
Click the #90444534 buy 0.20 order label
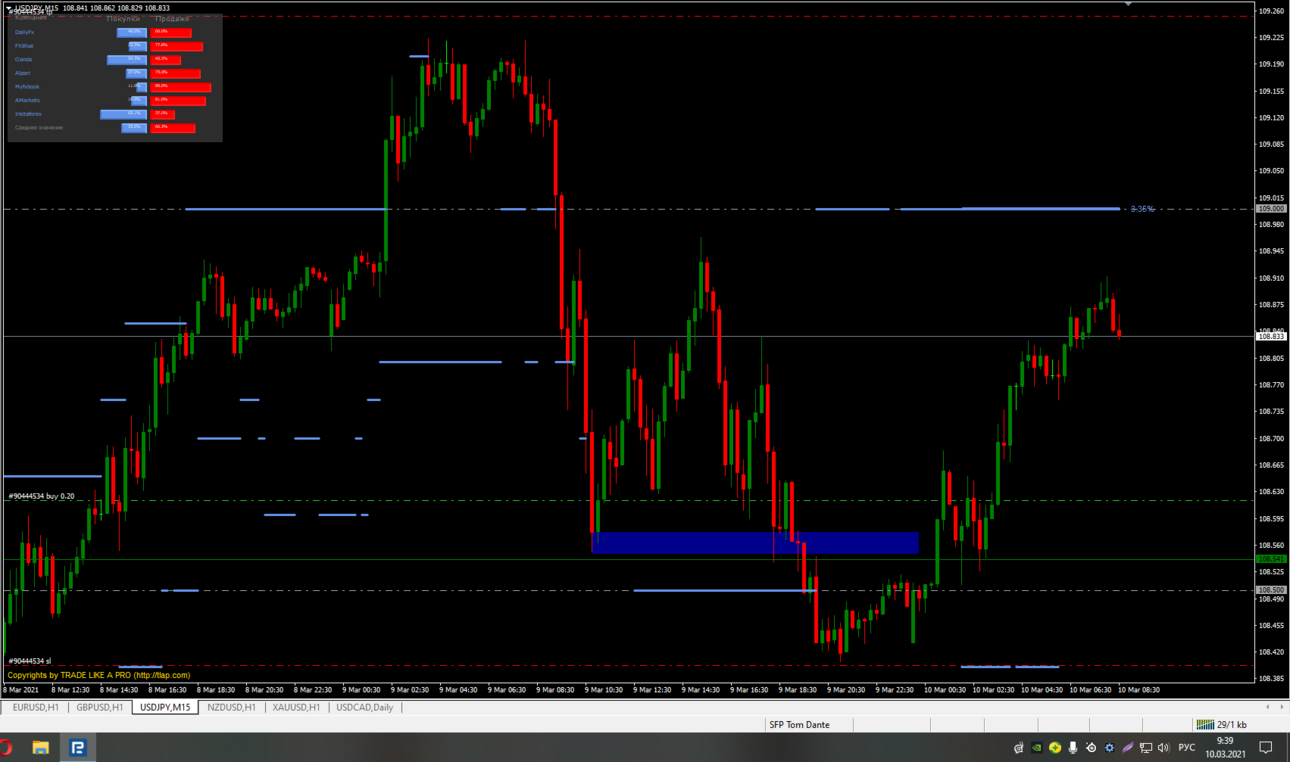coord(41,496)
